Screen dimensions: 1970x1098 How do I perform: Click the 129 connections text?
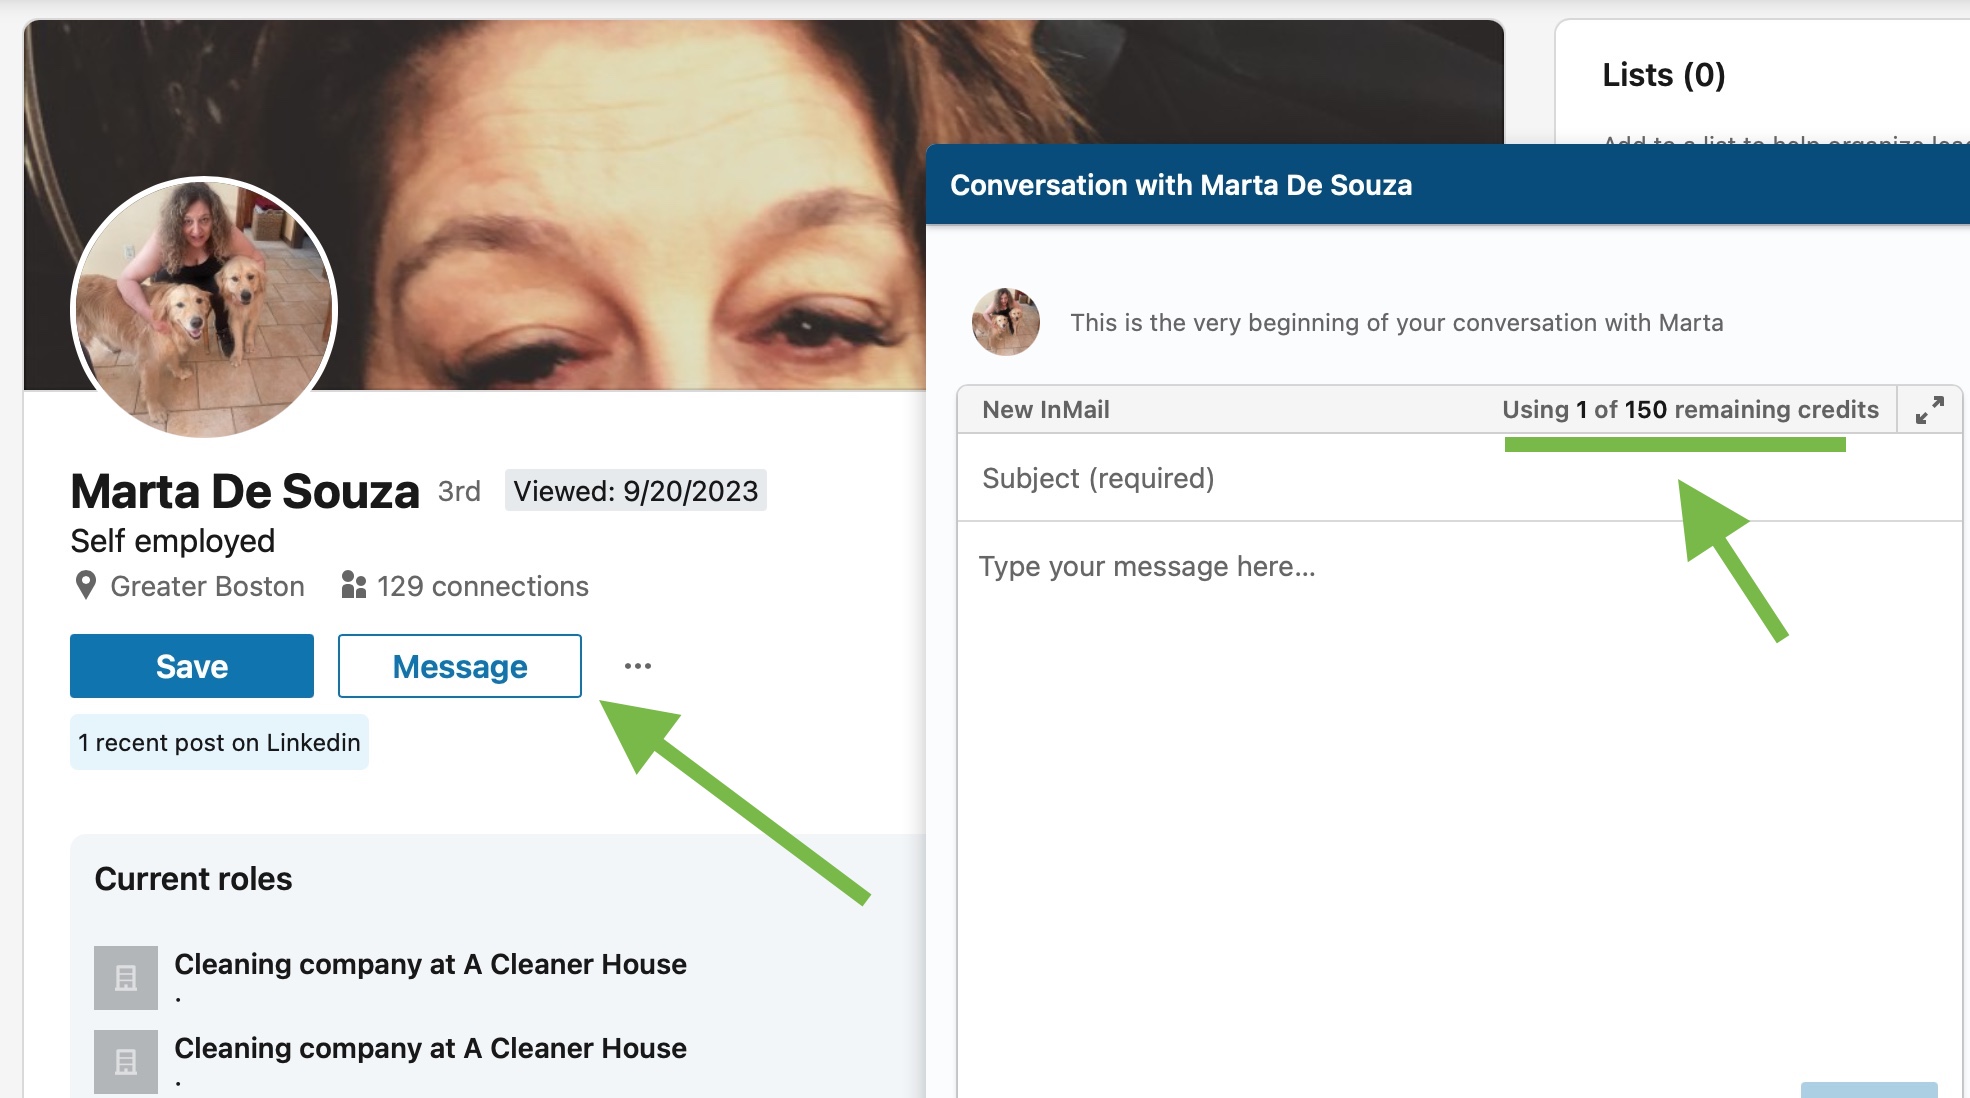[483, 586]
